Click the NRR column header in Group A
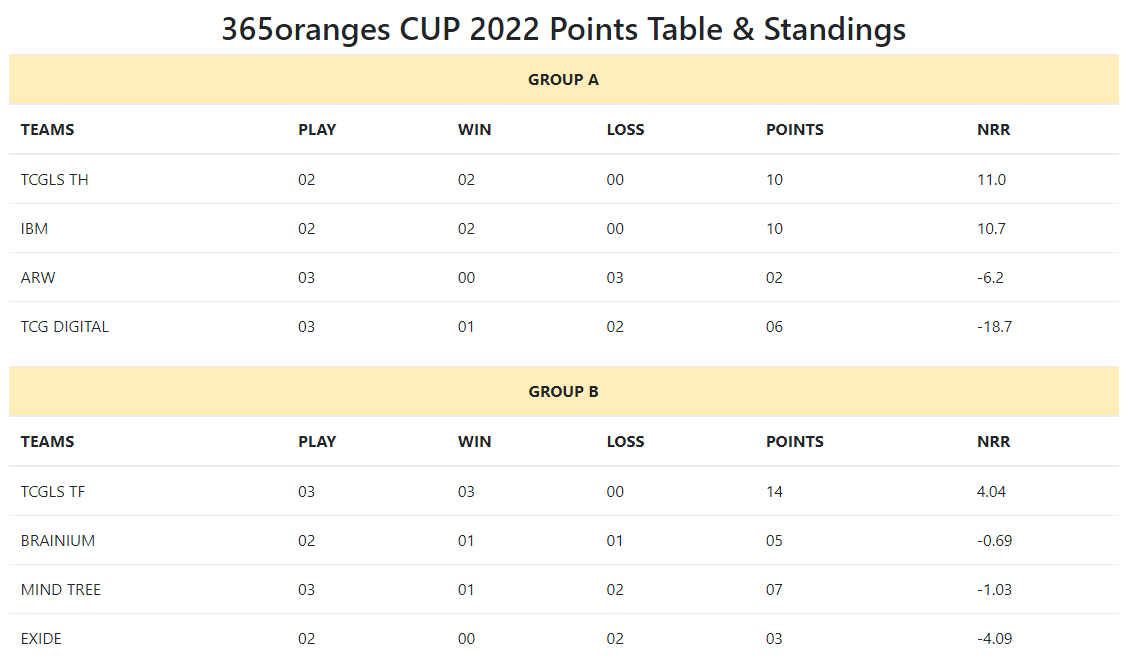The image size is (1128, 661). coord(993,130)
